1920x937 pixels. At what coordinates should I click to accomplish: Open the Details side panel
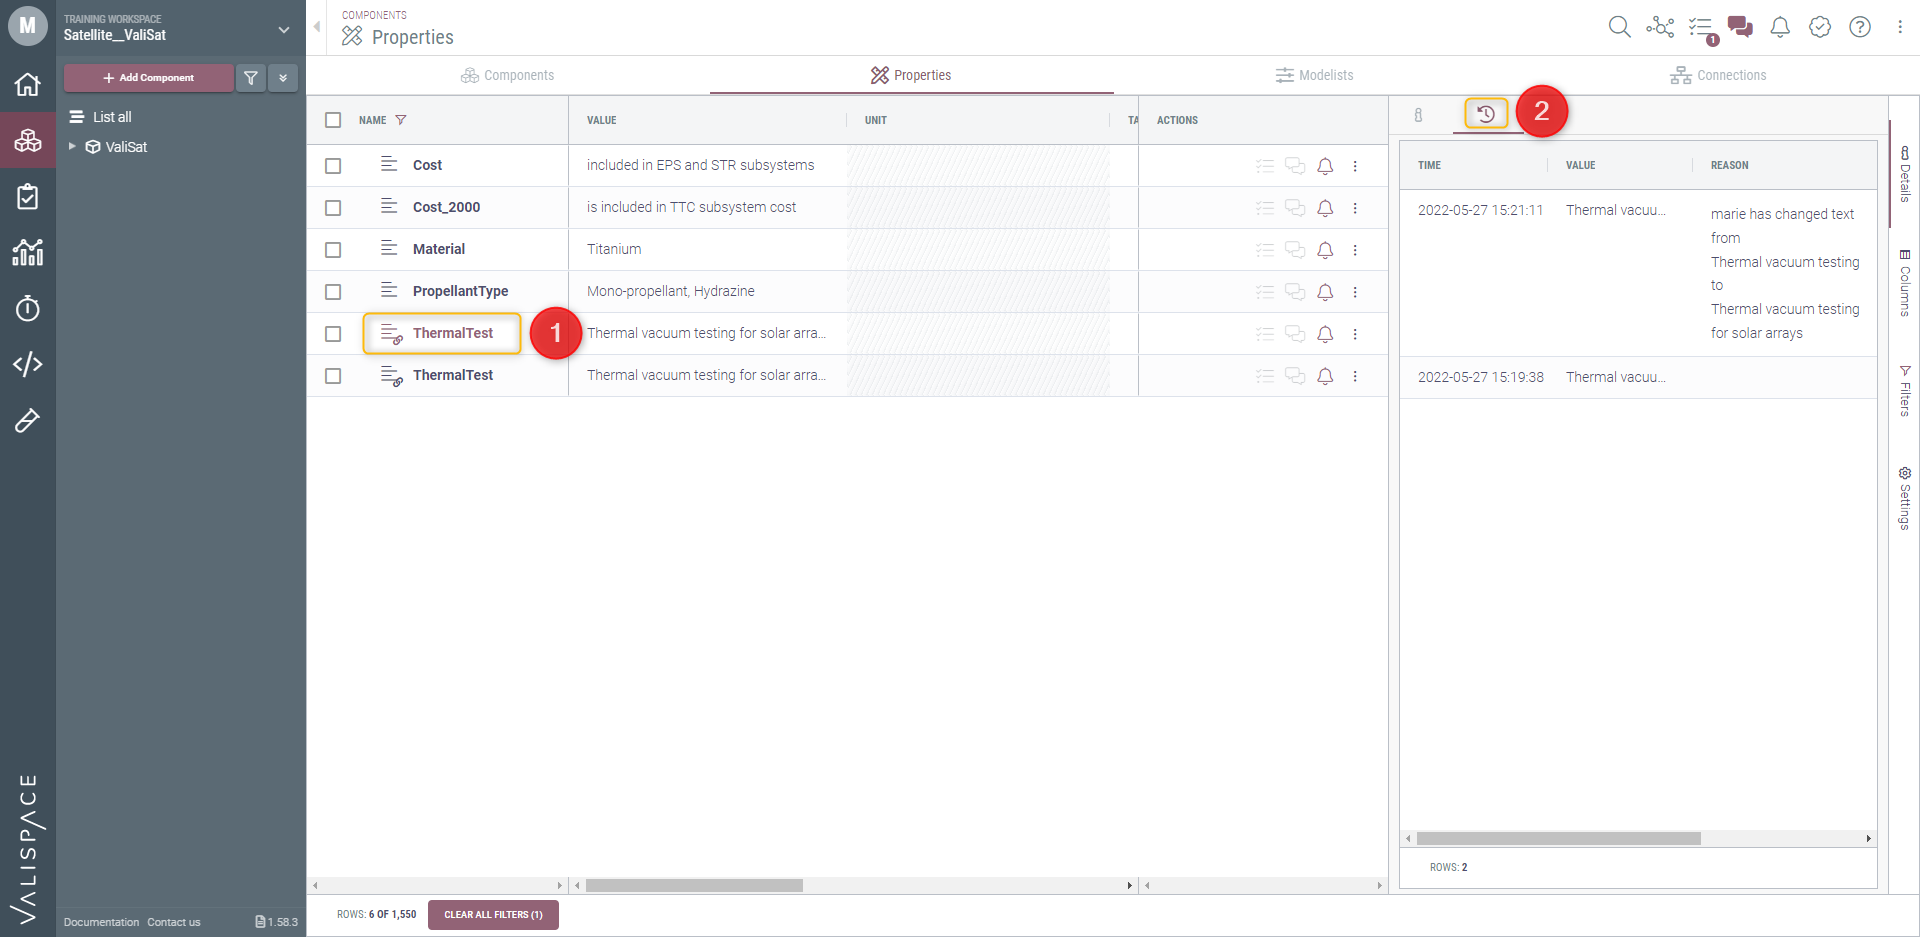pyautogui.click(x=1905, y=174)
